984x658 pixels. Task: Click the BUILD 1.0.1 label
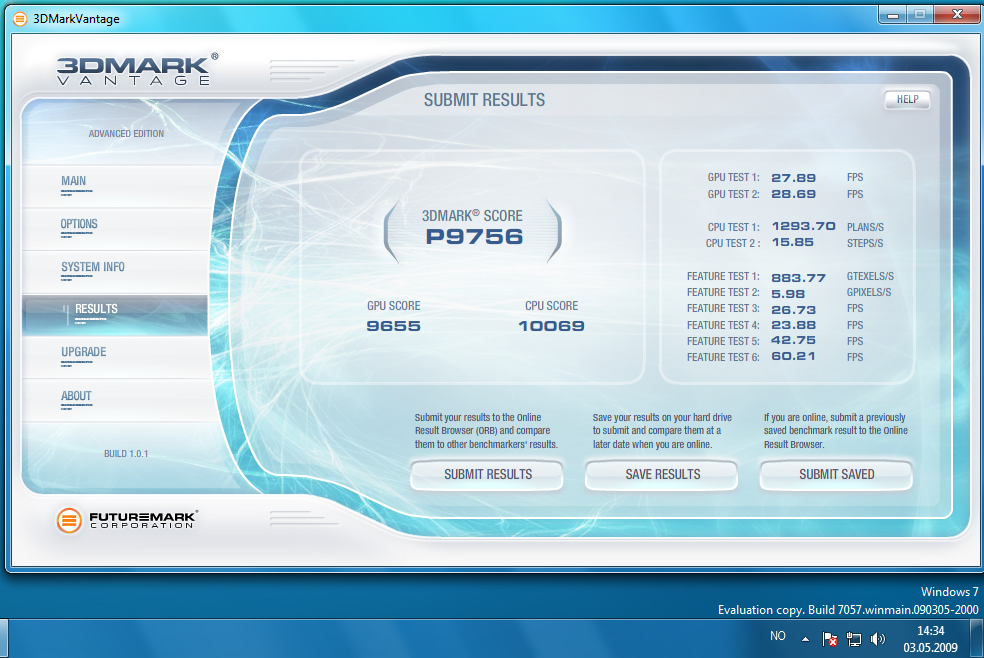click(x=126, y=454)
